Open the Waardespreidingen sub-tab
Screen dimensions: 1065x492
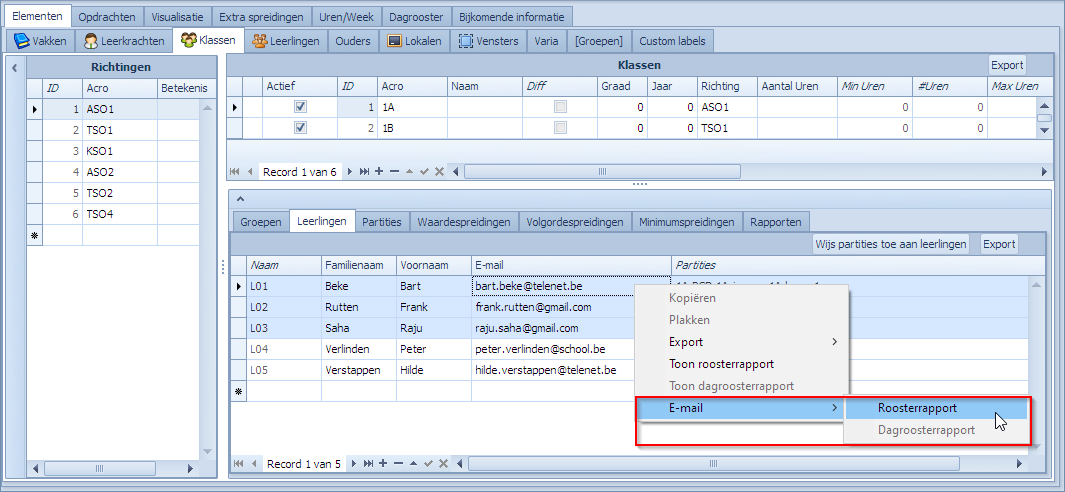coord(464,222)
